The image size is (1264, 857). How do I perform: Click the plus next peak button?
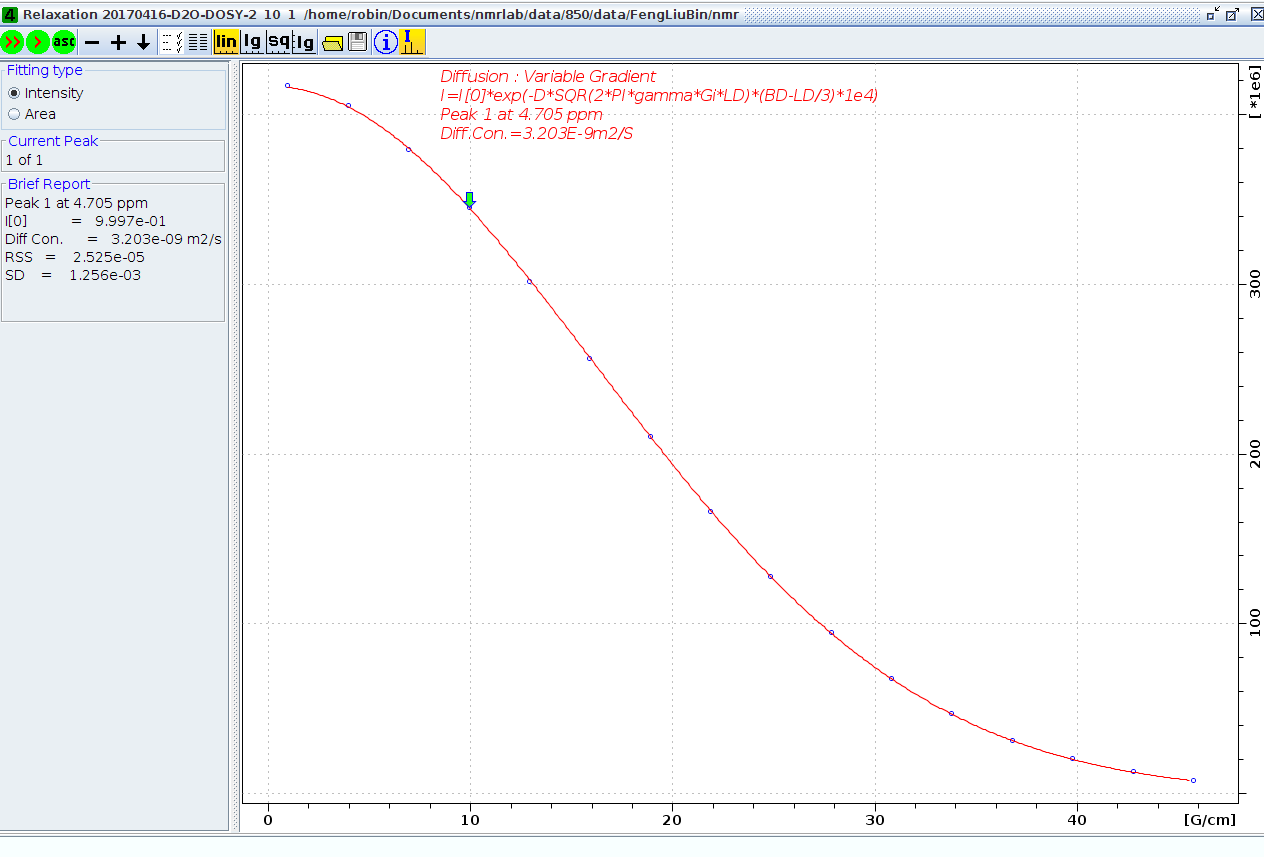pos(118,42)
